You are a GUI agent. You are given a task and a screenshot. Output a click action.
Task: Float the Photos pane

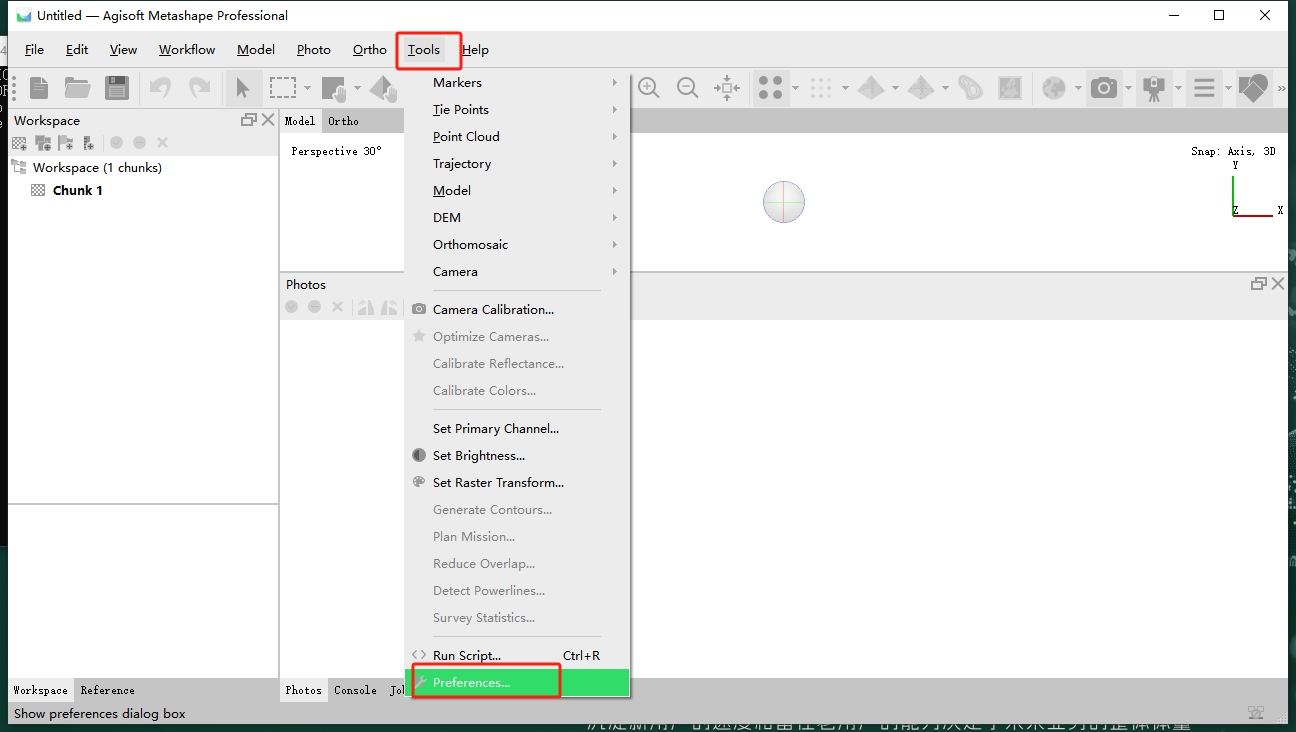(x=1259, y=284)
